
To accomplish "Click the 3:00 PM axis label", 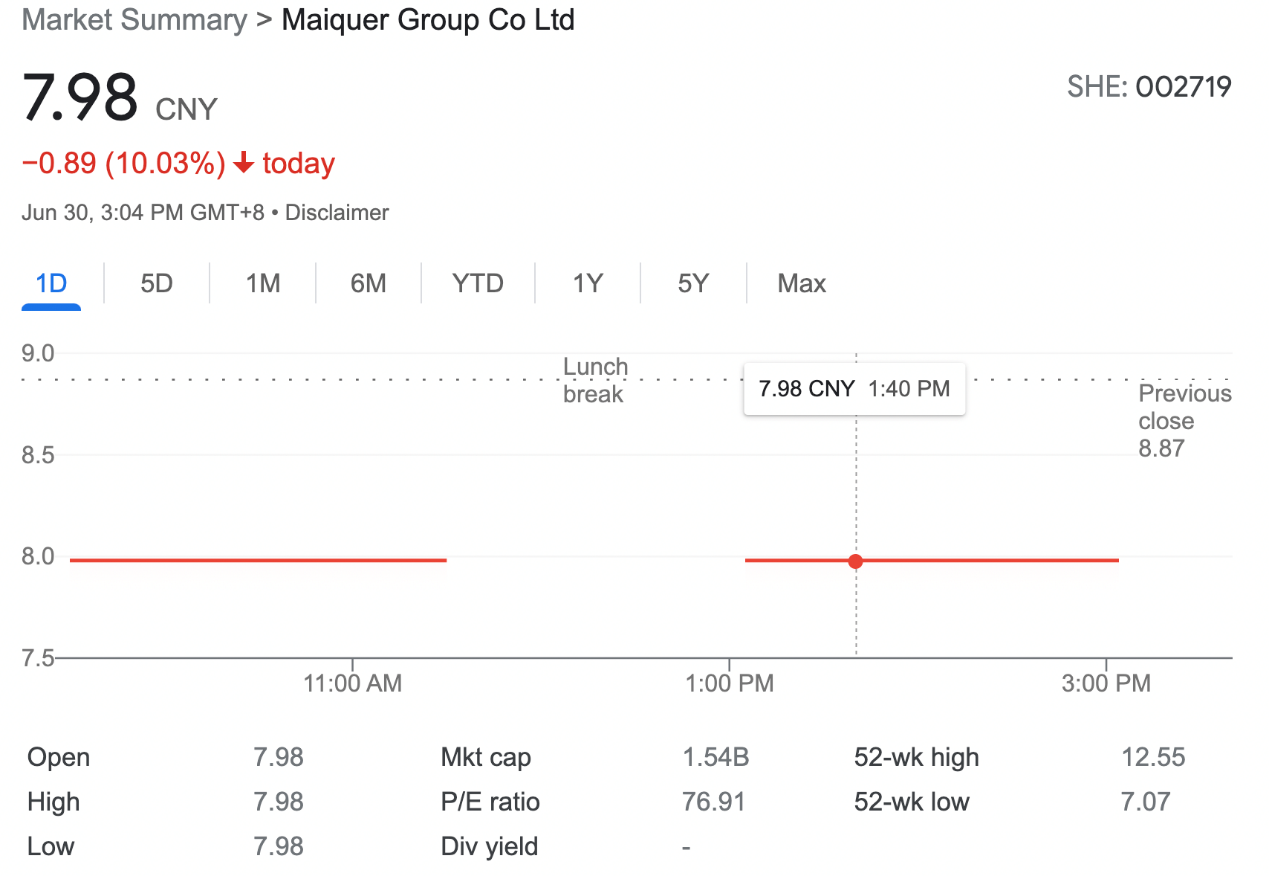I will point(1106,684).
